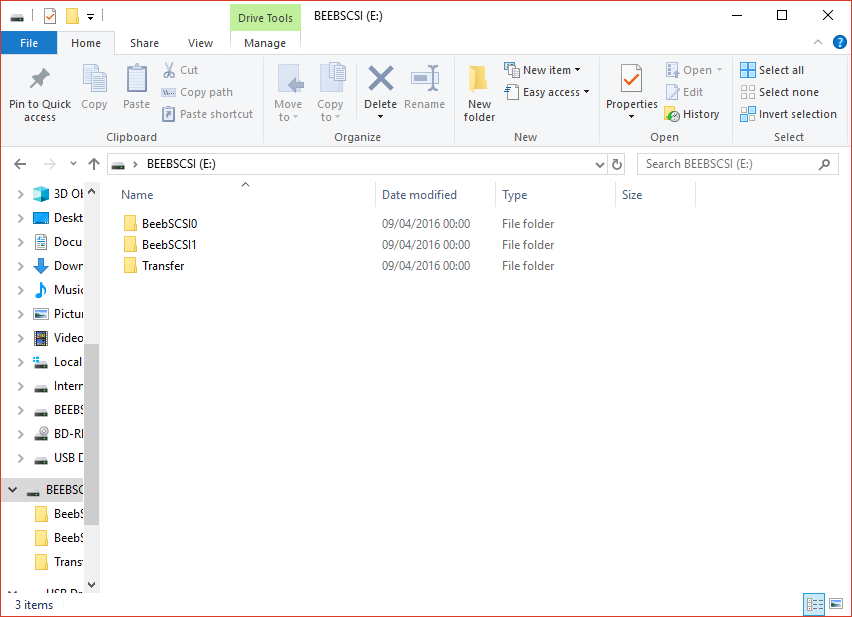
Task: Click navigation pane scroll down arrow
Action: pos(91,584)
